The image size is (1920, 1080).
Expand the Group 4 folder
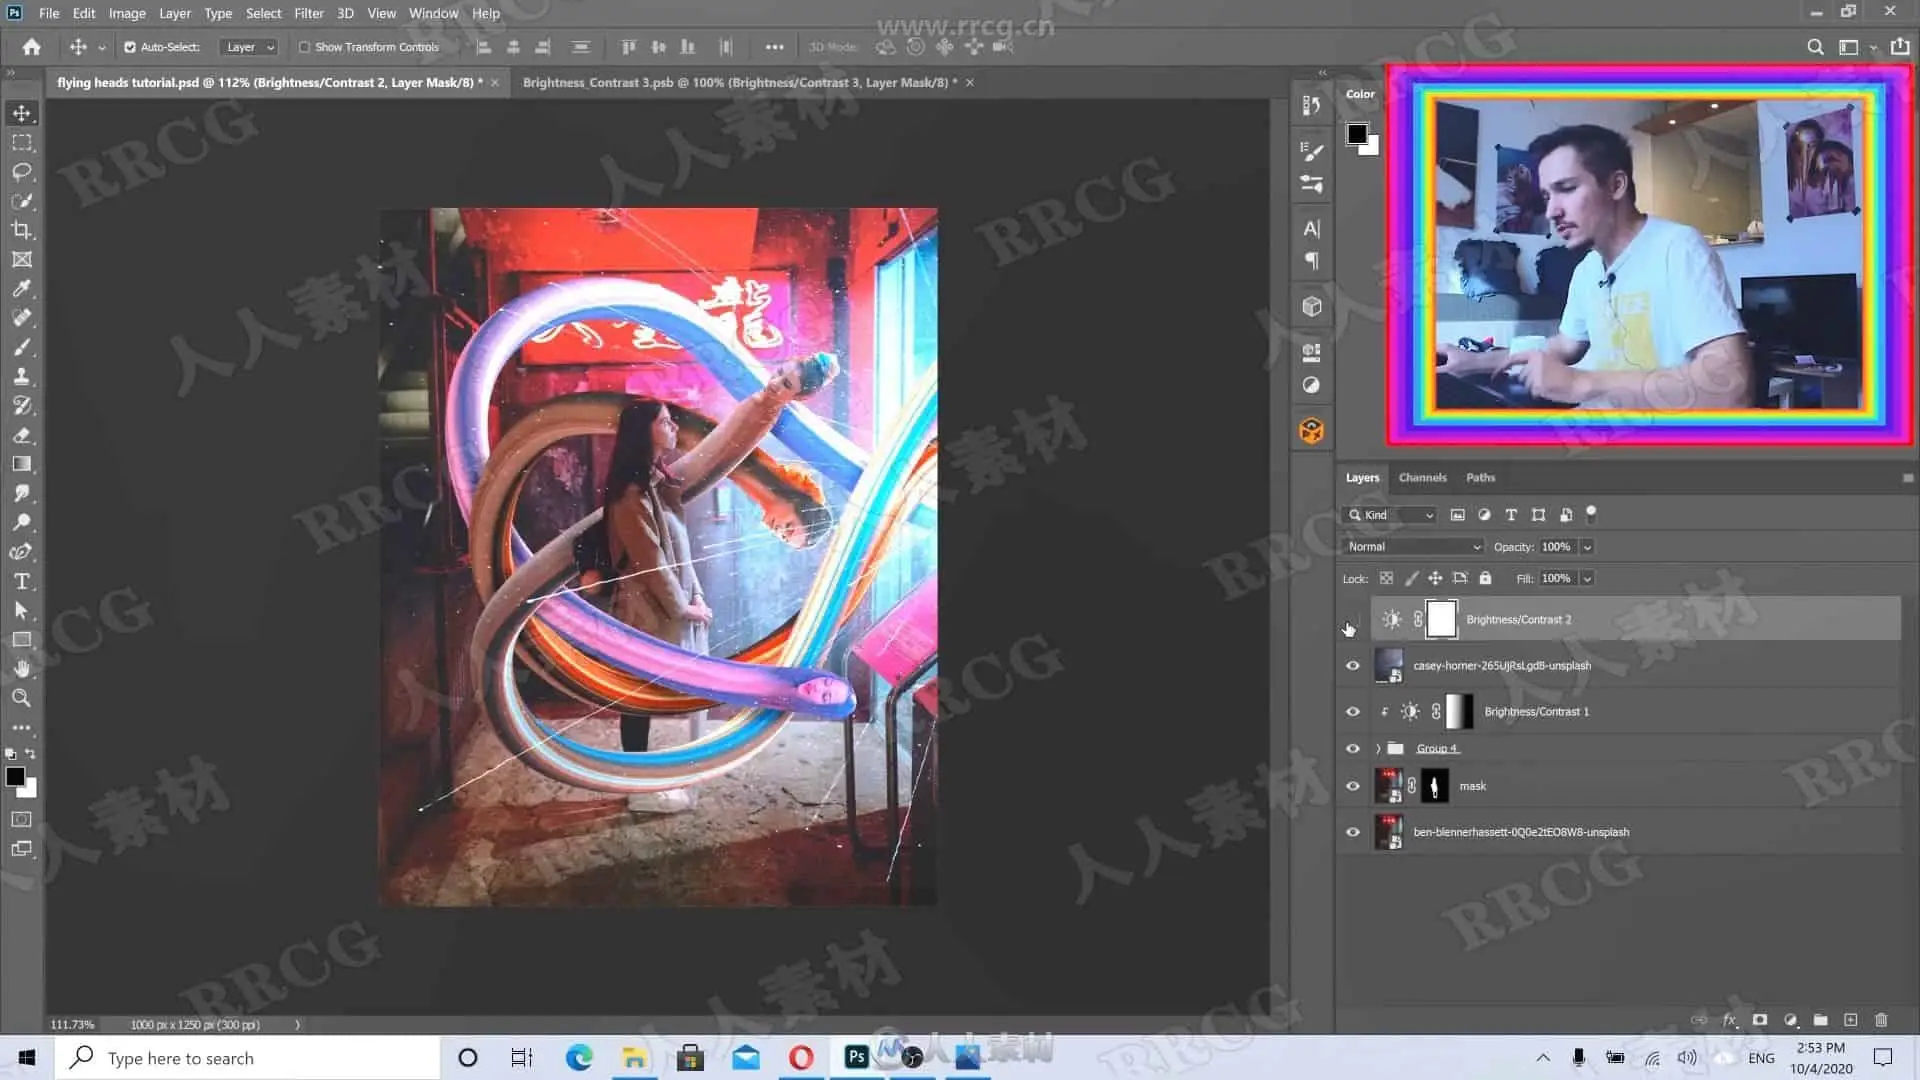[1378, 749]
